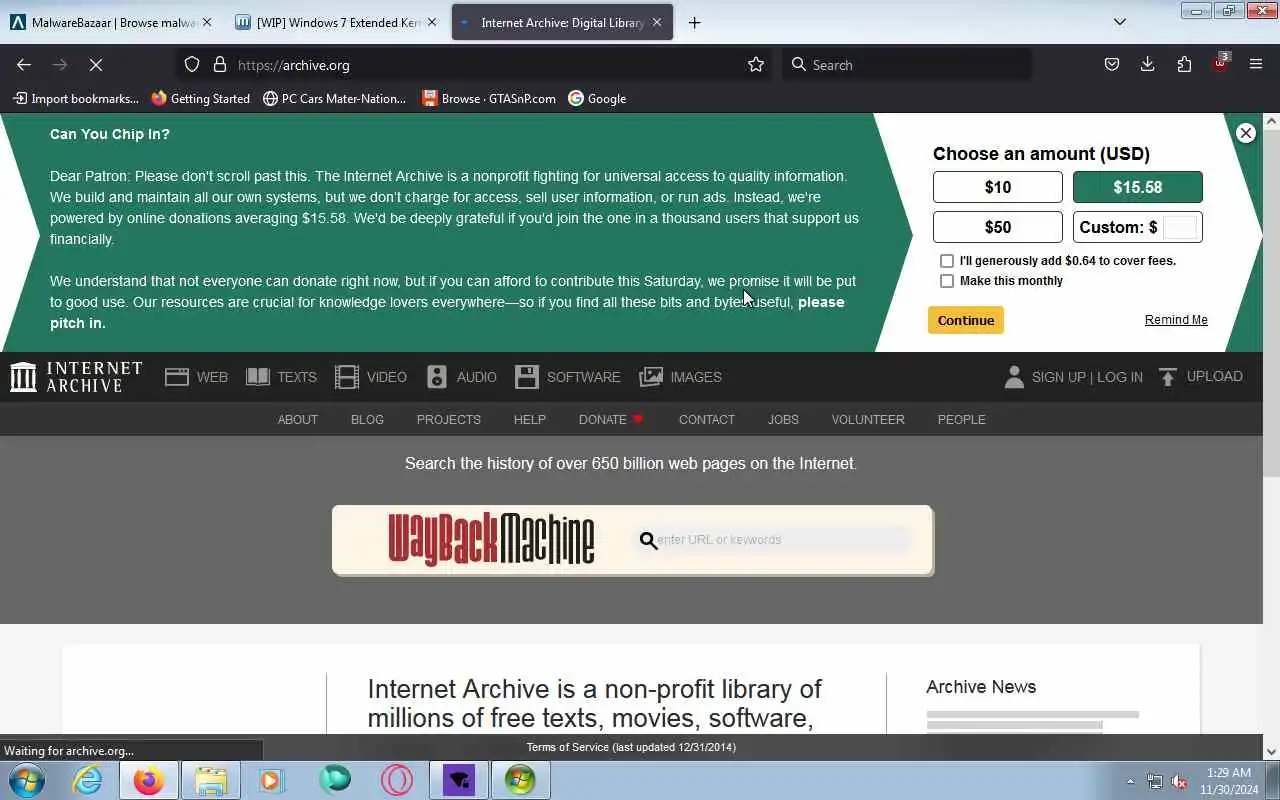Close the MalwareBazaar tab

point(207,22)
